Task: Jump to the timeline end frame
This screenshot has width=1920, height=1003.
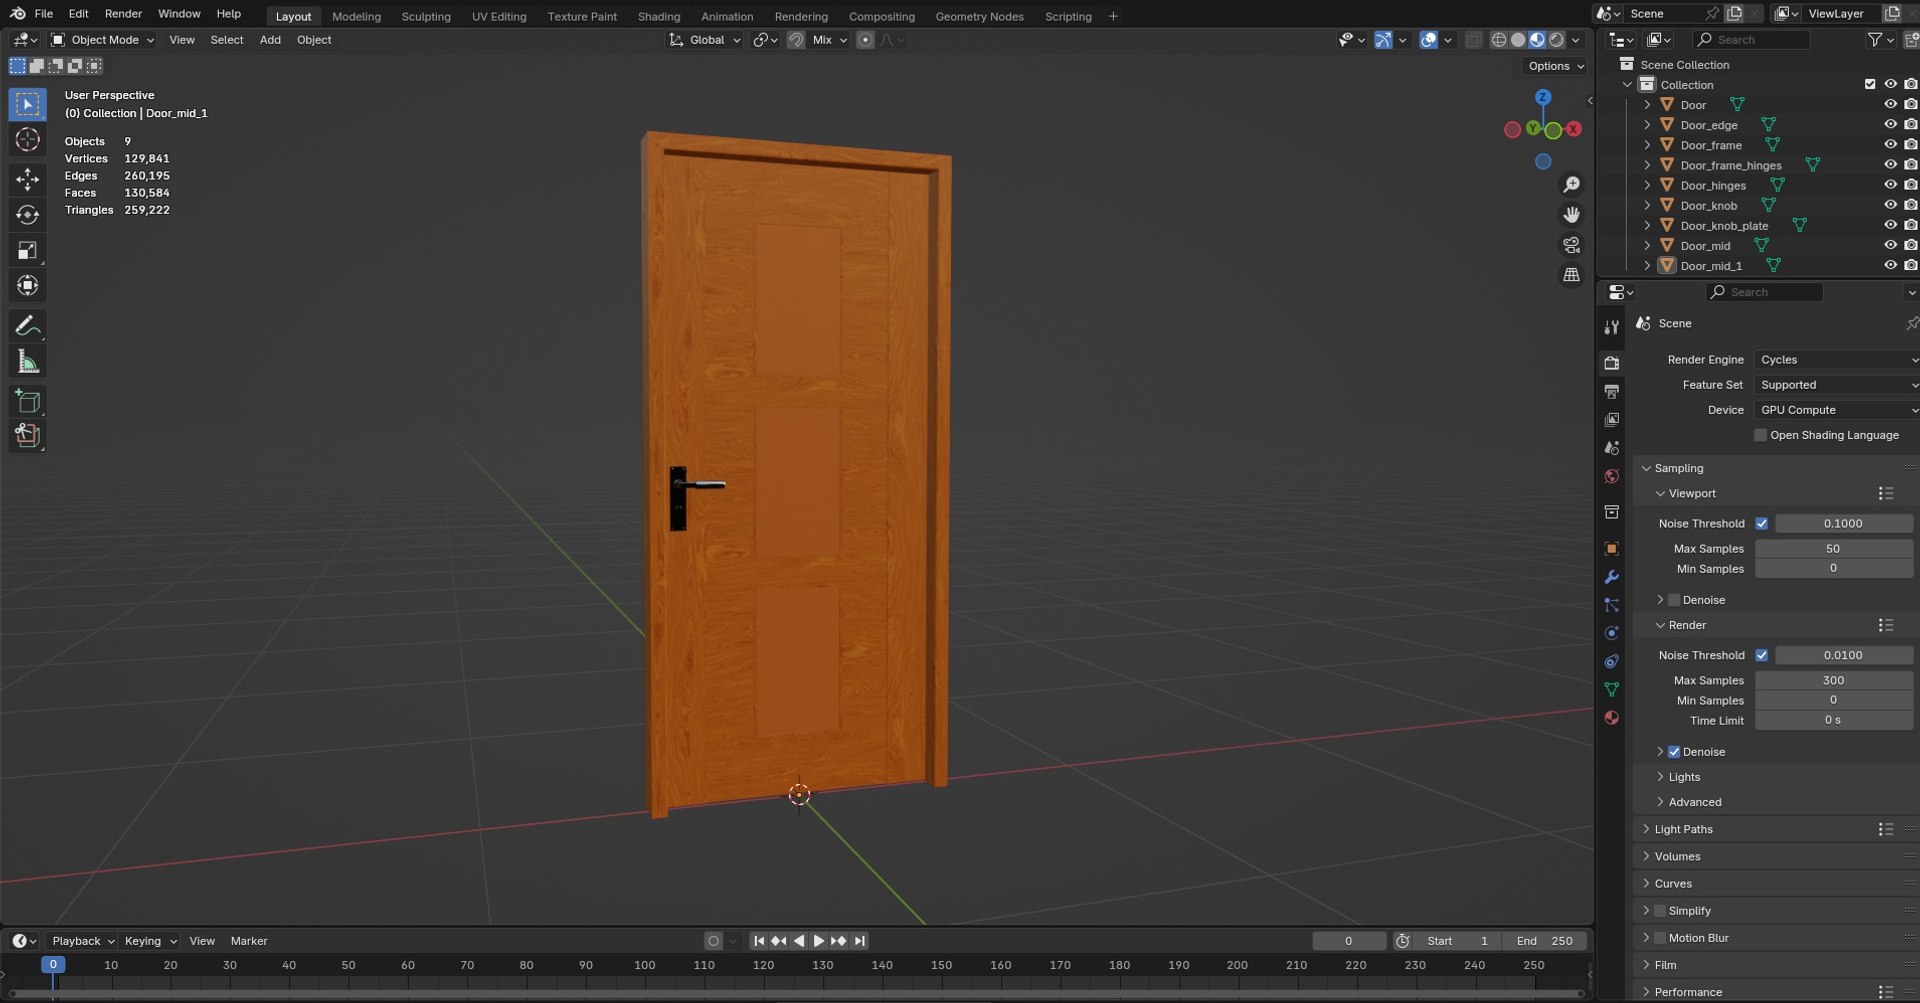Action: click(860, 941)
